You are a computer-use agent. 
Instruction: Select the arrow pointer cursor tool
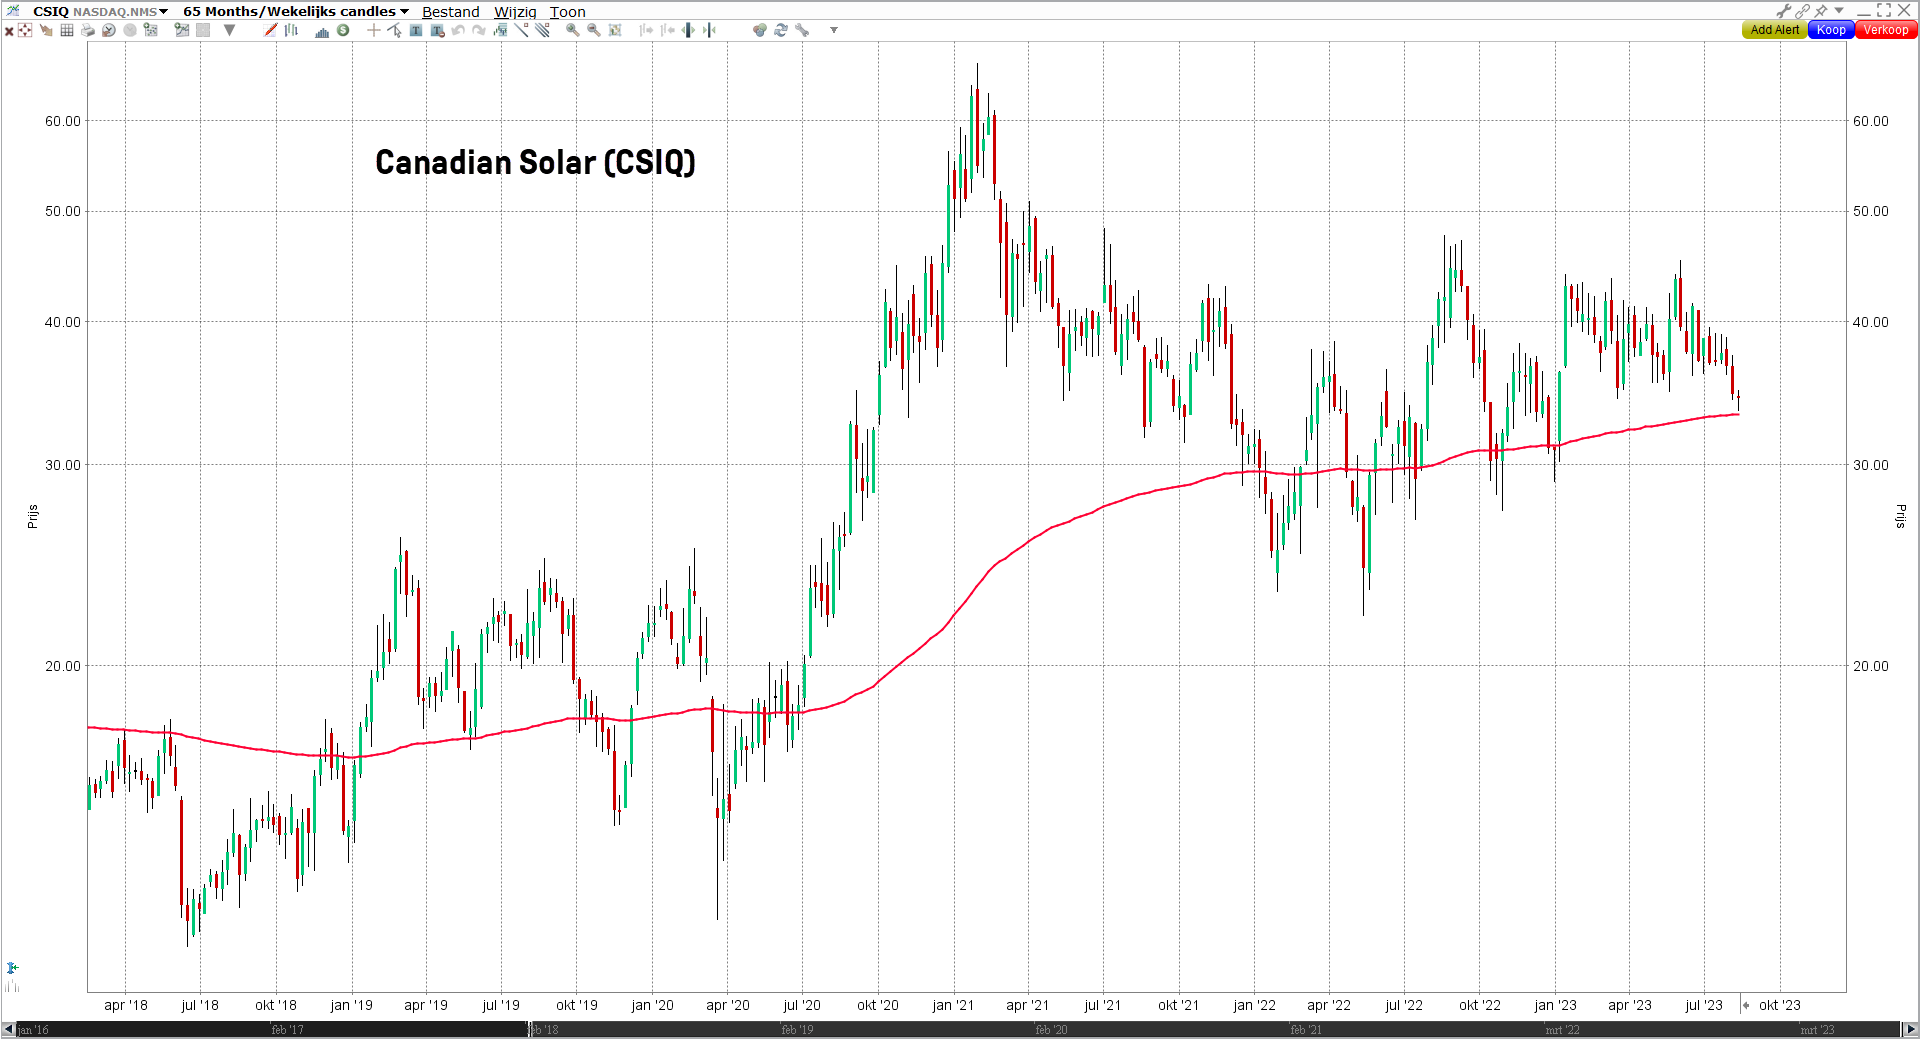point(395,30)
